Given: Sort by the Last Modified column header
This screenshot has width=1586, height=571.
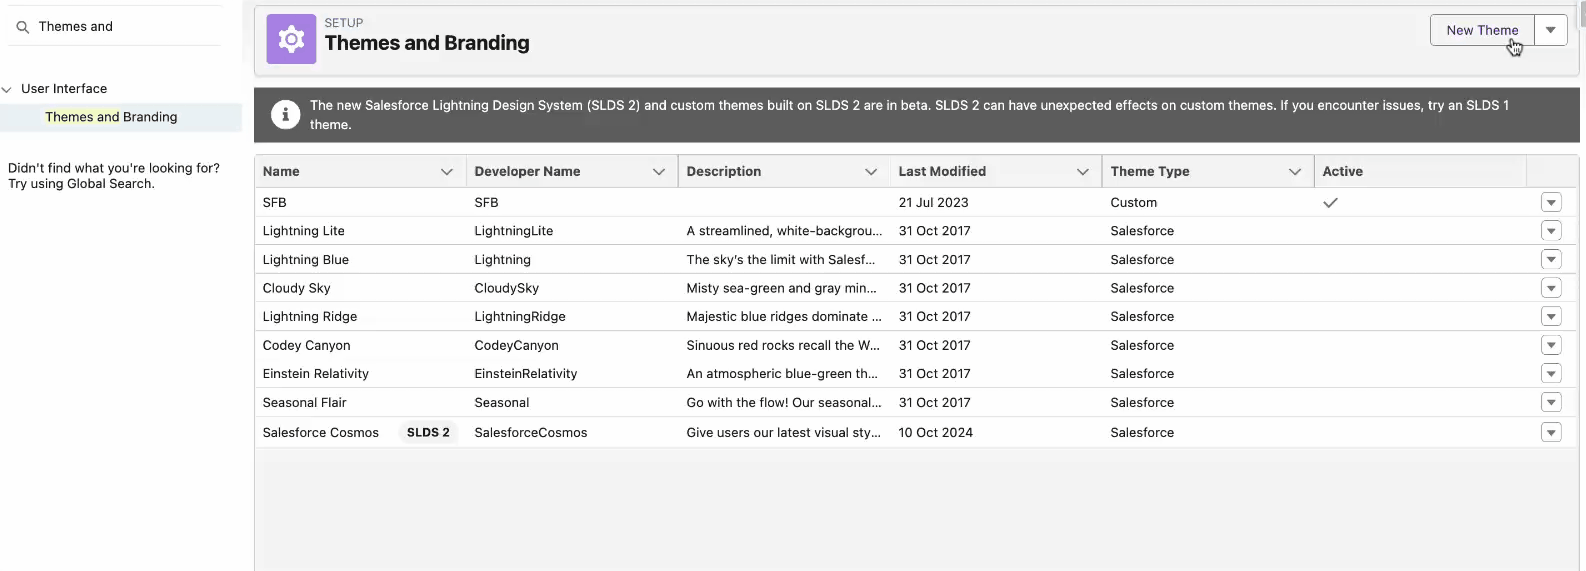Looking at the screenshot, I should 942,172.
